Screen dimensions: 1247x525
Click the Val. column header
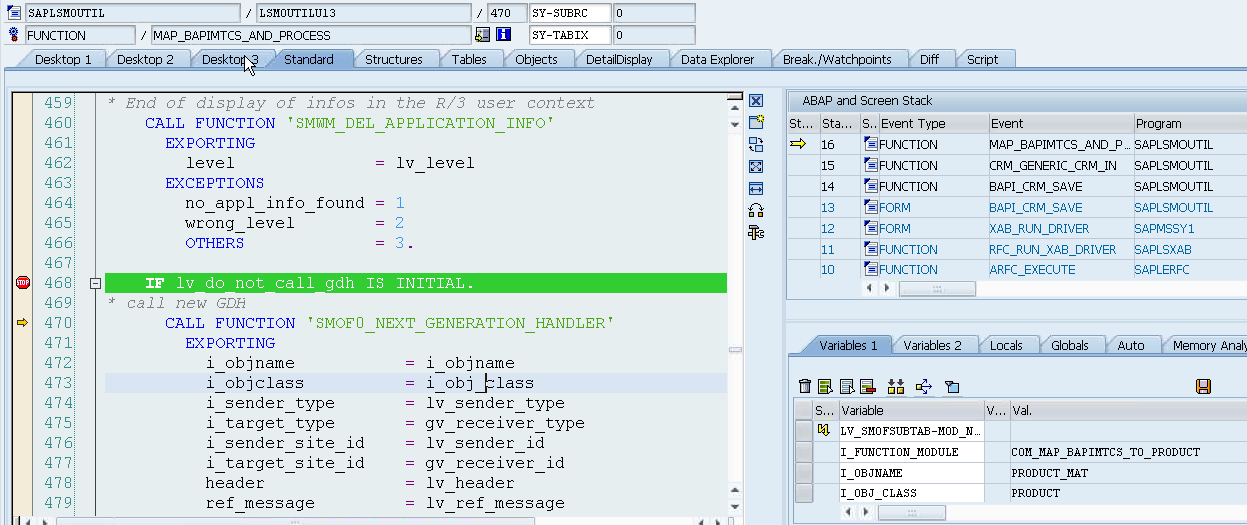(1128, 410)
